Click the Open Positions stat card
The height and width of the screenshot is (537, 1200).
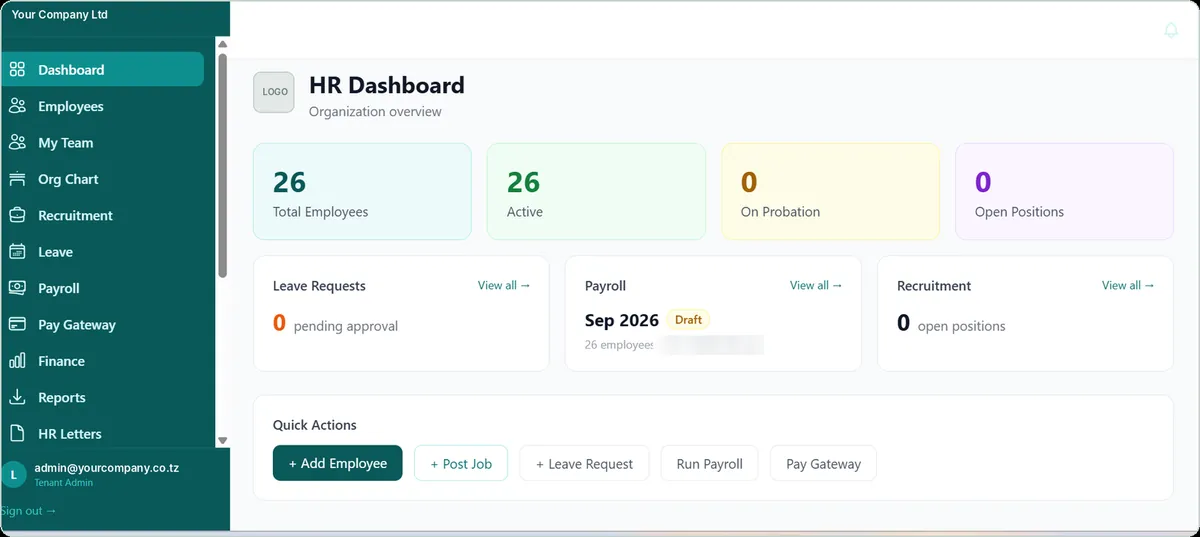coord(1064,191)
